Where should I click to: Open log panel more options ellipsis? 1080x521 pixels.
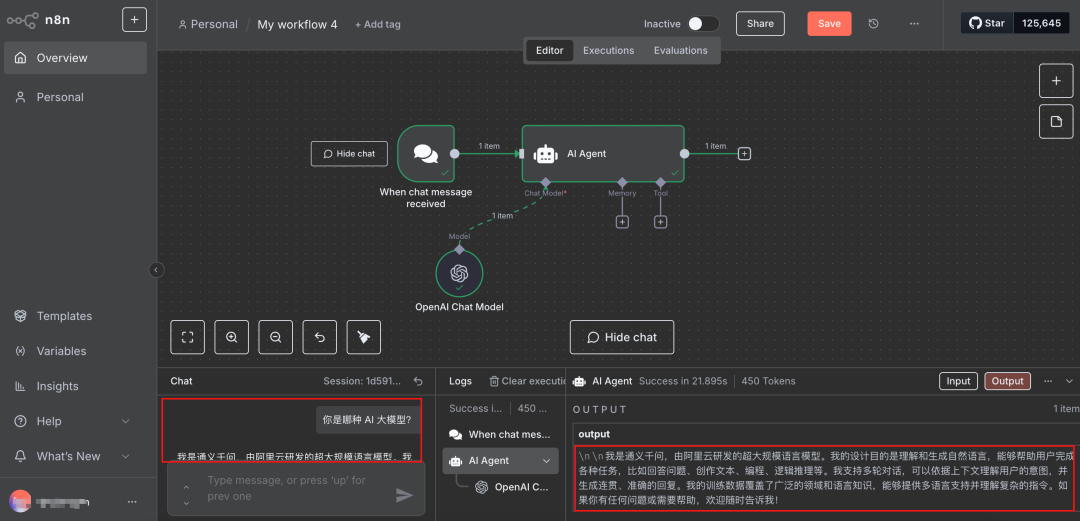[1048, 381]
